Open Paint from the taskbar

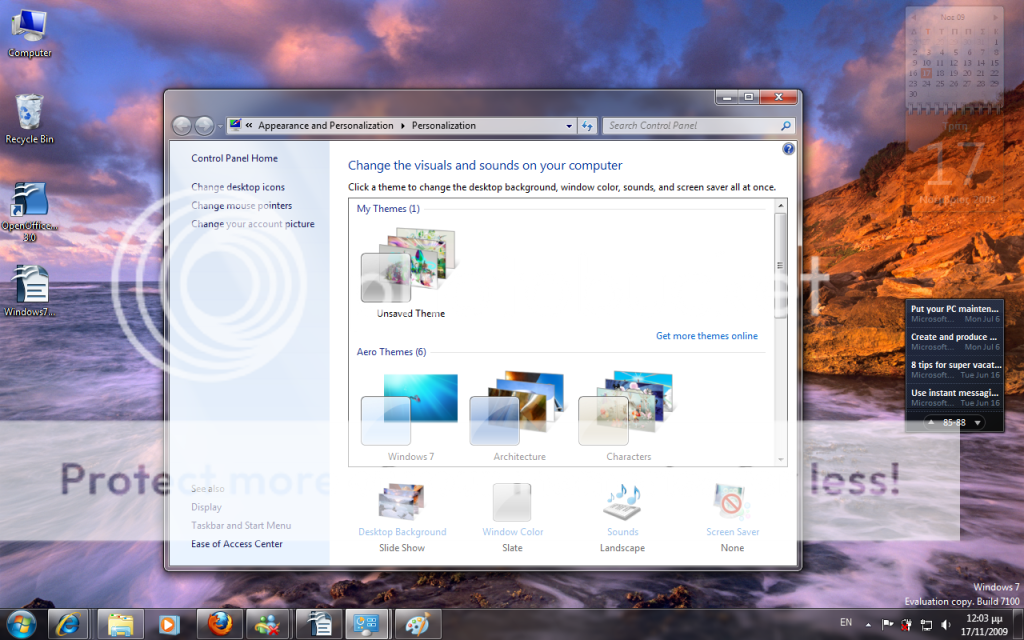(417, 624)
